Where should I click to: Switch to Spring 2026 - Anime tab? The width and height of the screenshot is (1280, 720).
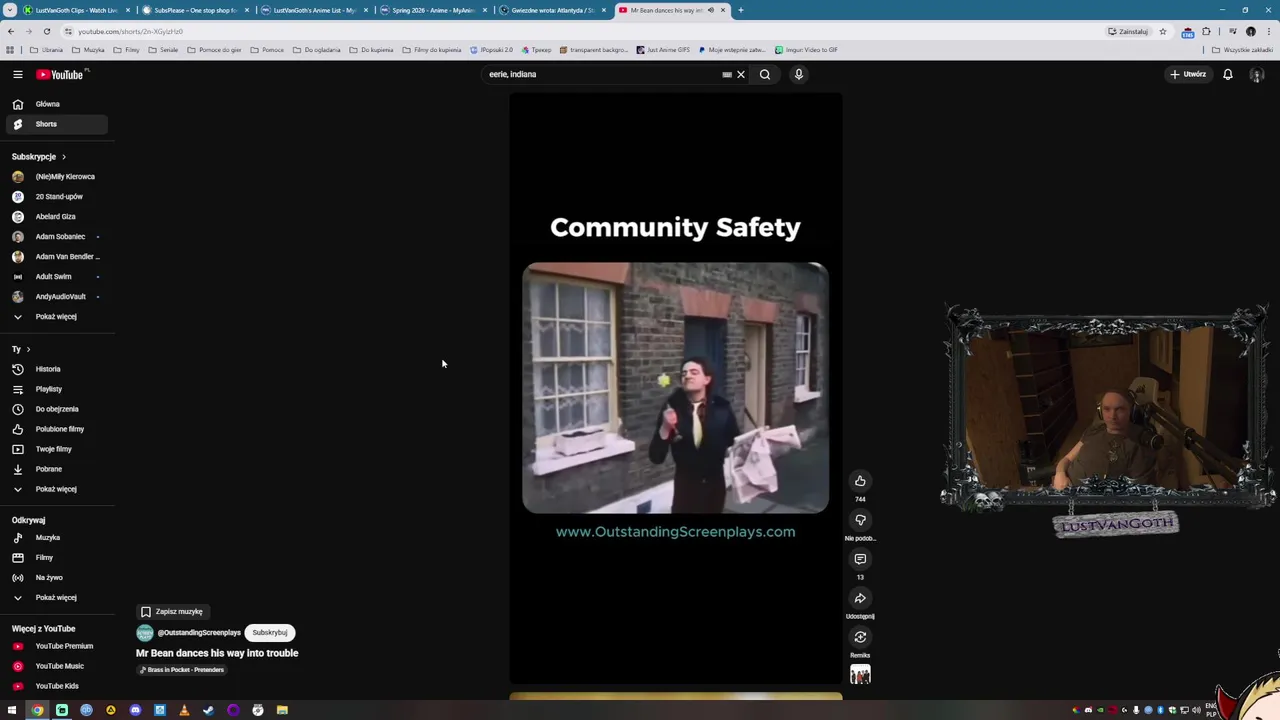click(432, 10)
